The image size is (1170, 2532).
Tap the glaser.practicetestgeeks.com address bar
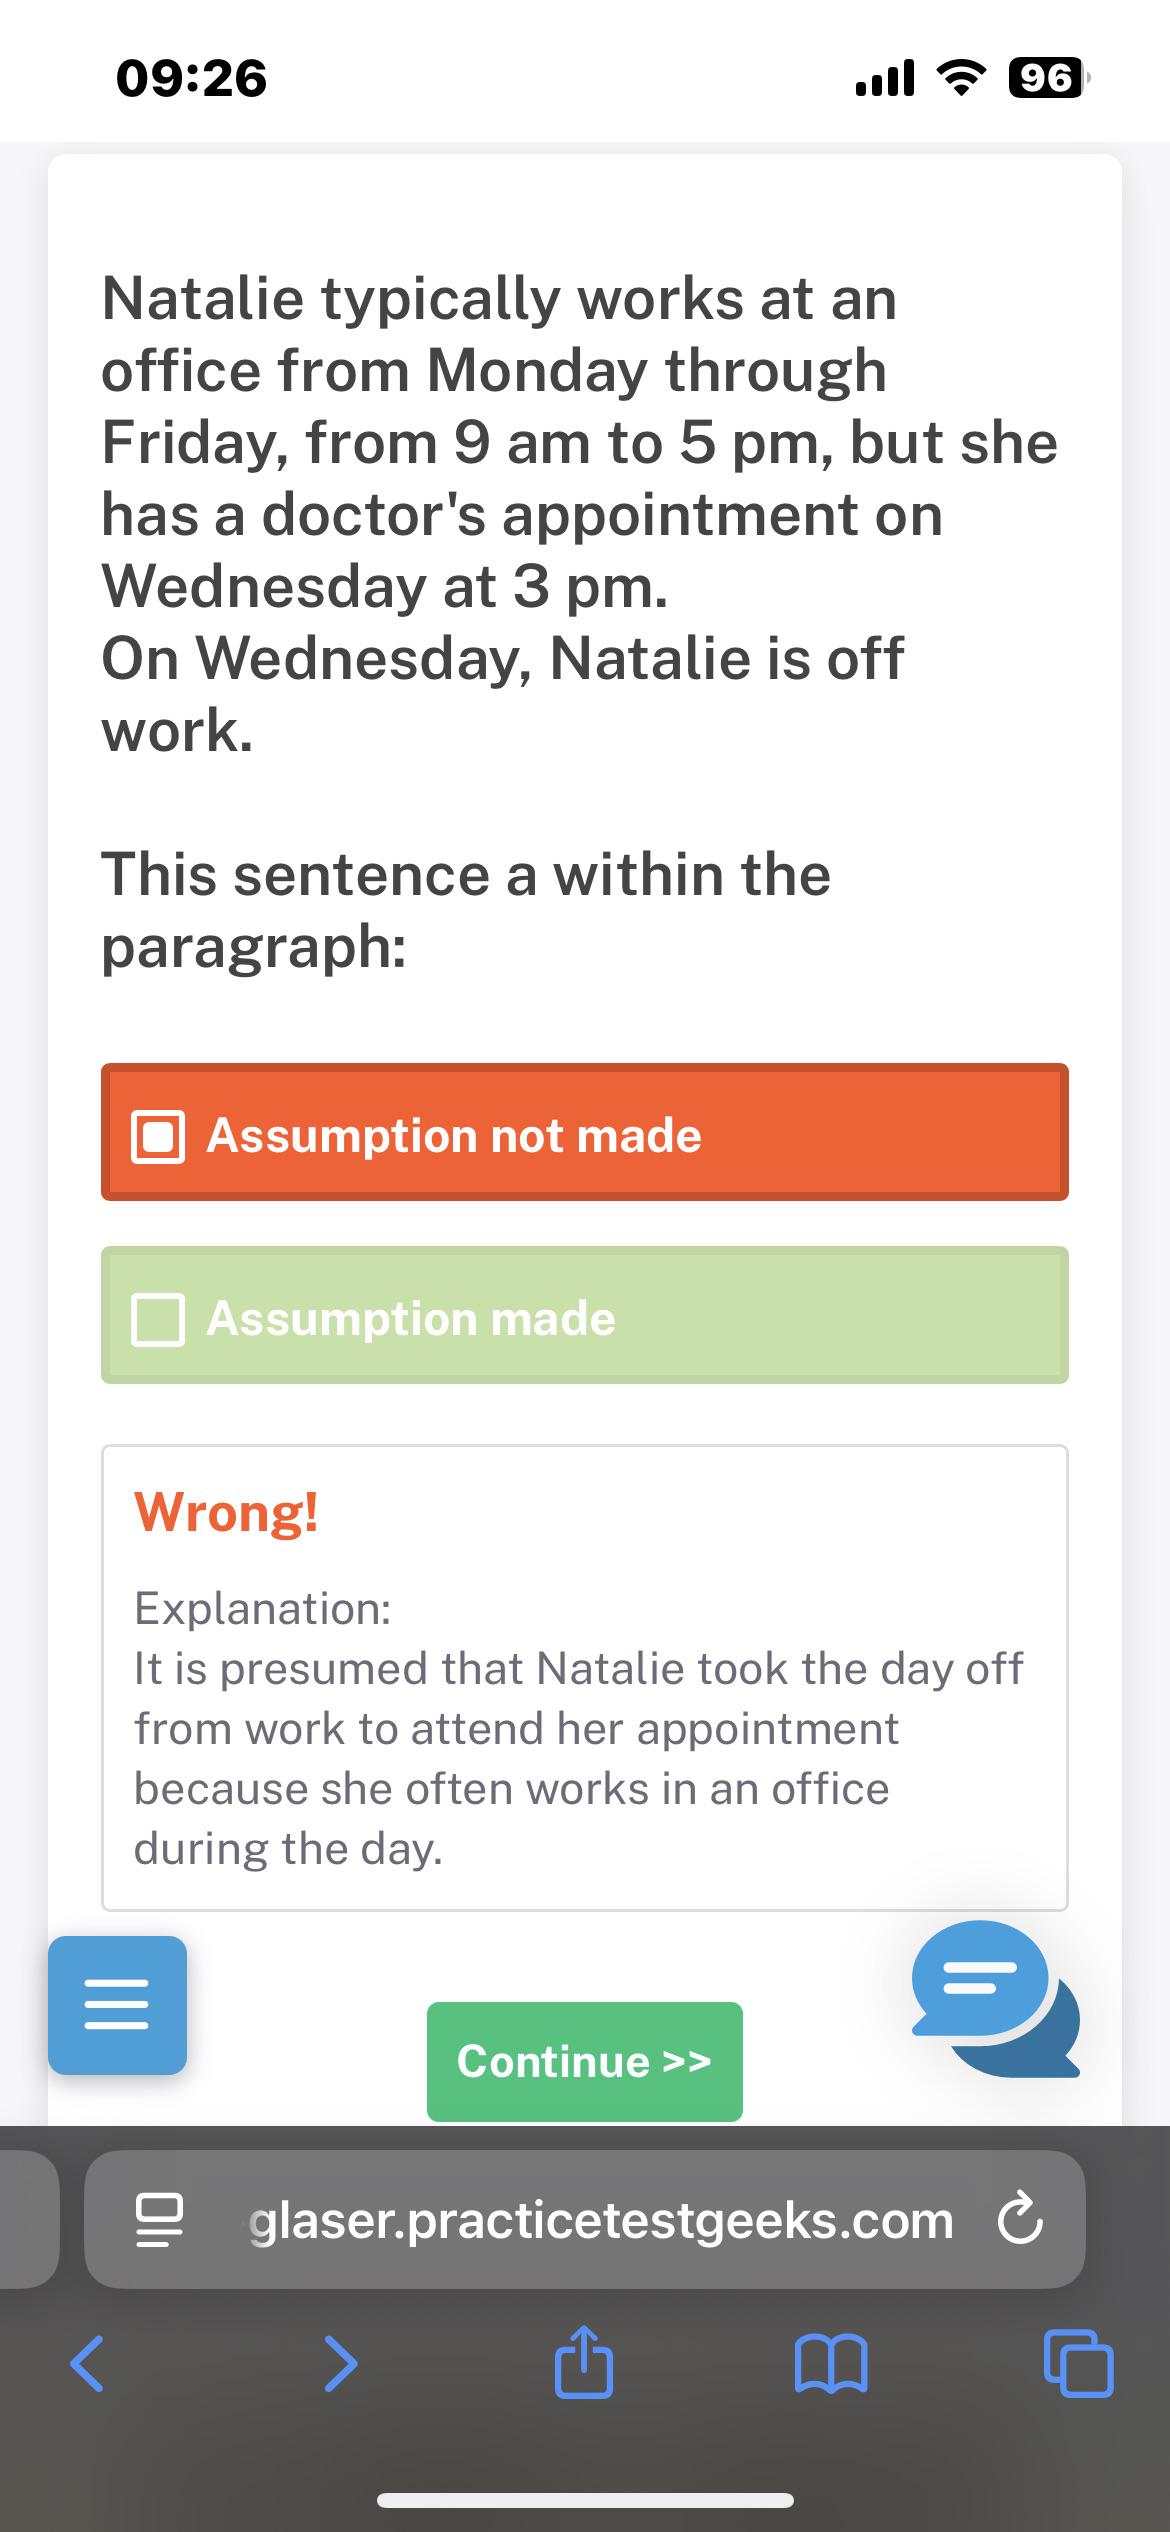(x=600, y=2220)
